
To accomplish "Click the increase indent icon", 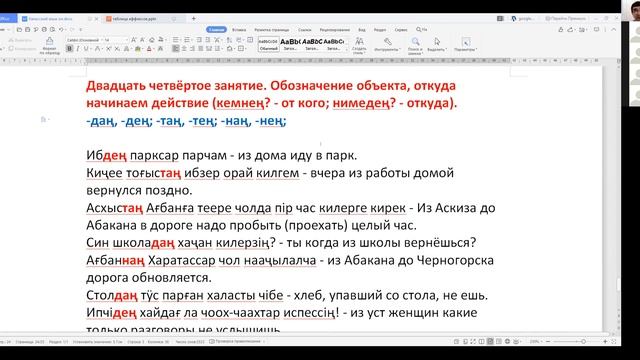I will tap(208, 40).
